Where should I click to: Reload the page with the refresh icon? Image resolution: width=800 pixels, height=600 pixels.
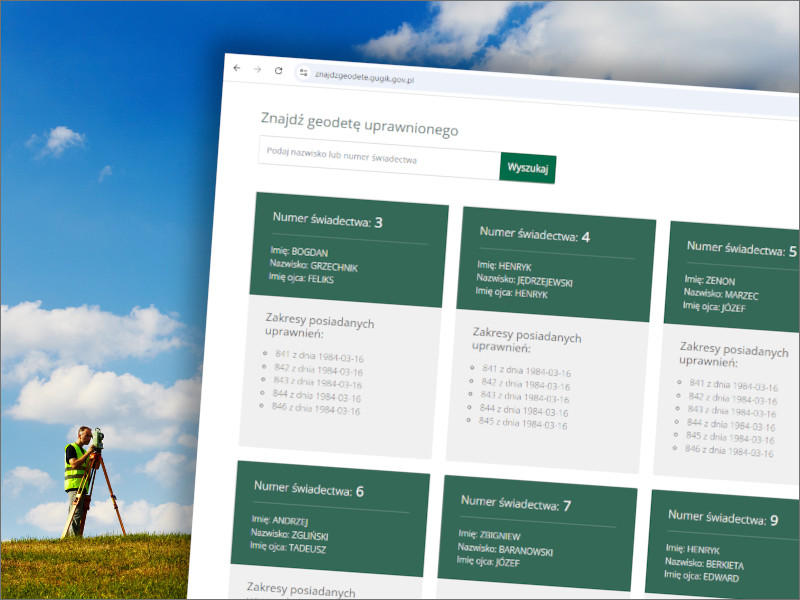[279, 70]
